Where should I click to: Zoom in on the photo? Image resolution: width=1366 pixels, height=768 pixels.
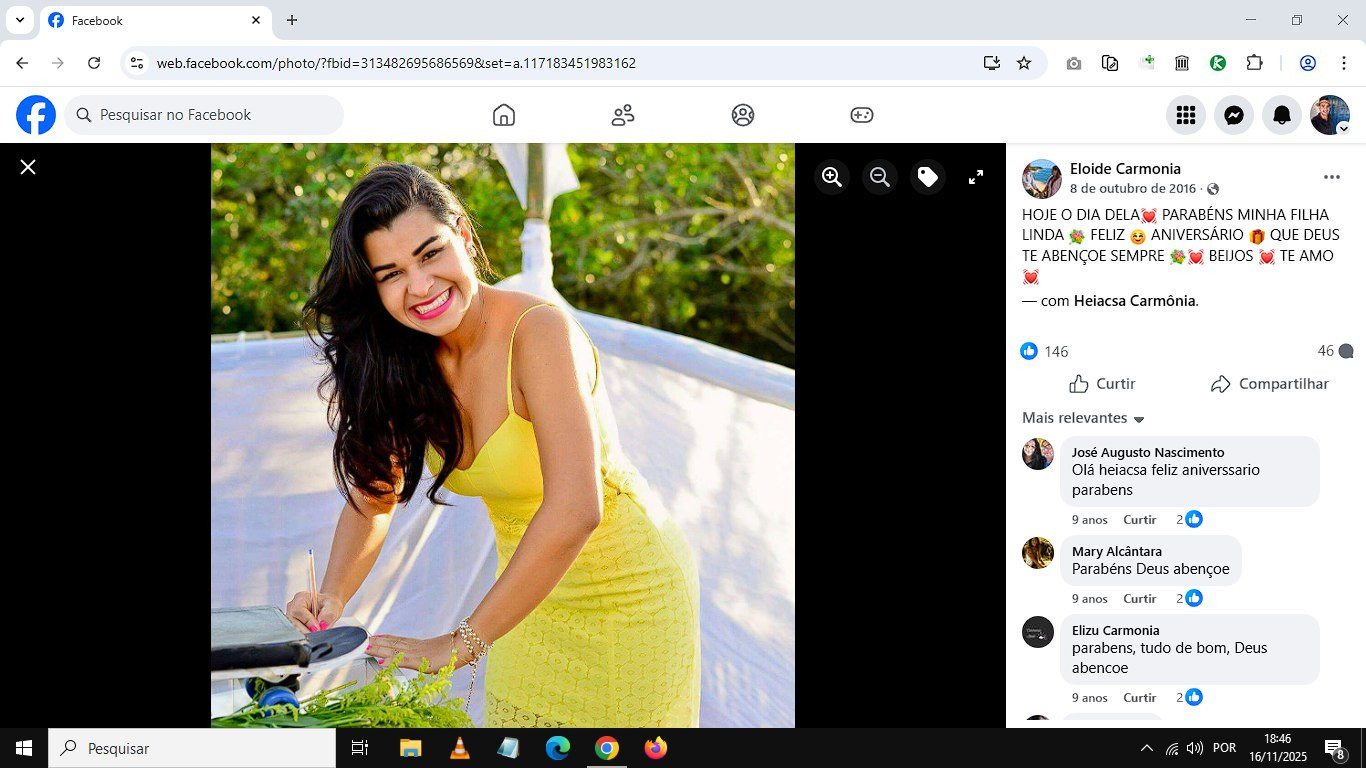(831, 177)
